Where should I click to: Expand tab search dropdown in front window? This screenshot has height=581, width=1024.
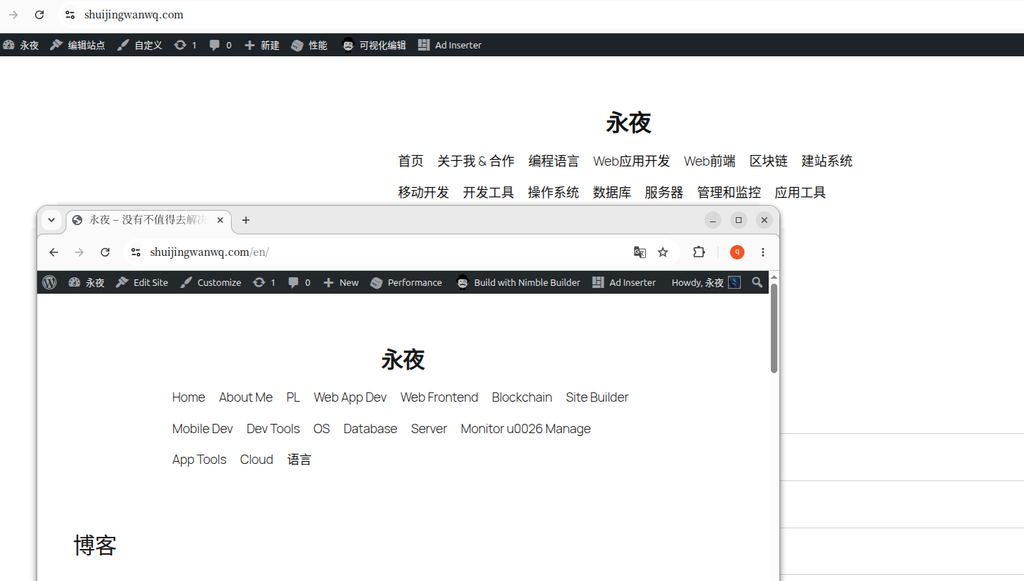tap(51, 220)
